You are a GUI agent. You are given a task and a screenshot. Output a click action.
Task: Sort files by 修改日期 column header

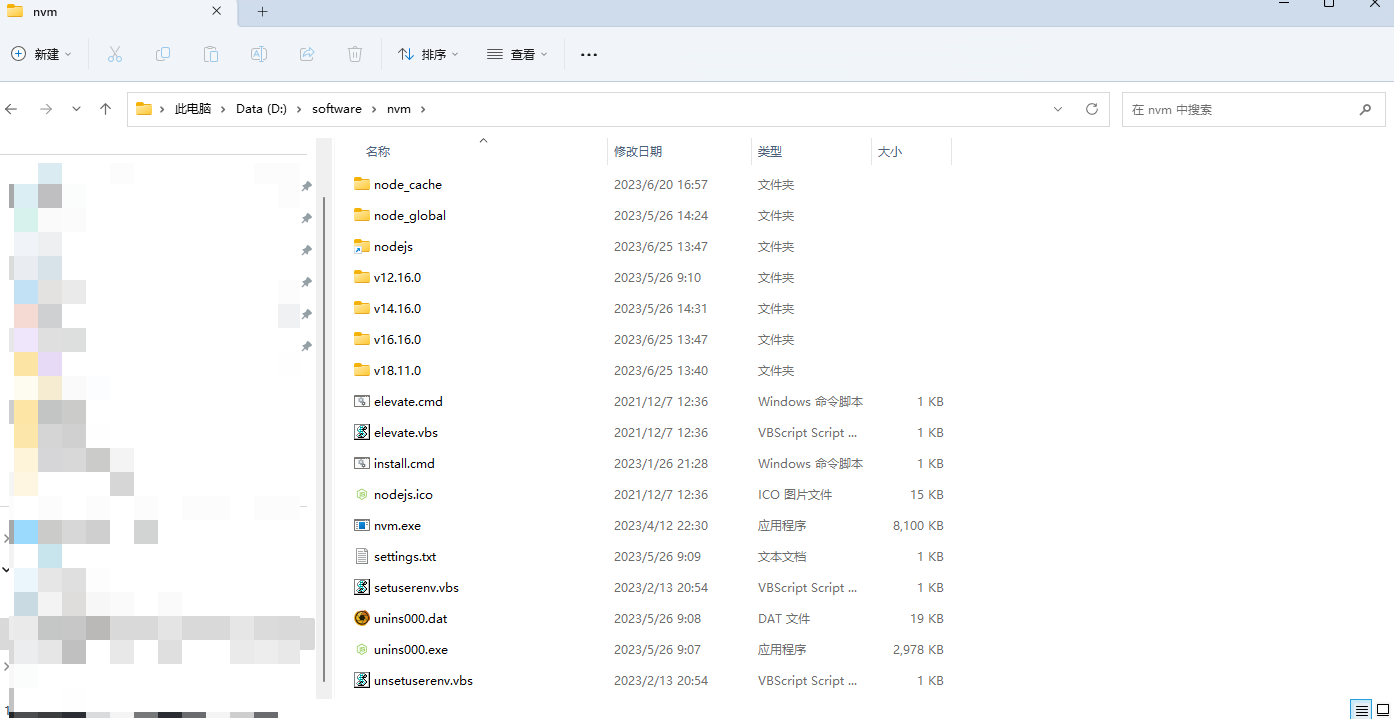[x=638, y=151]
